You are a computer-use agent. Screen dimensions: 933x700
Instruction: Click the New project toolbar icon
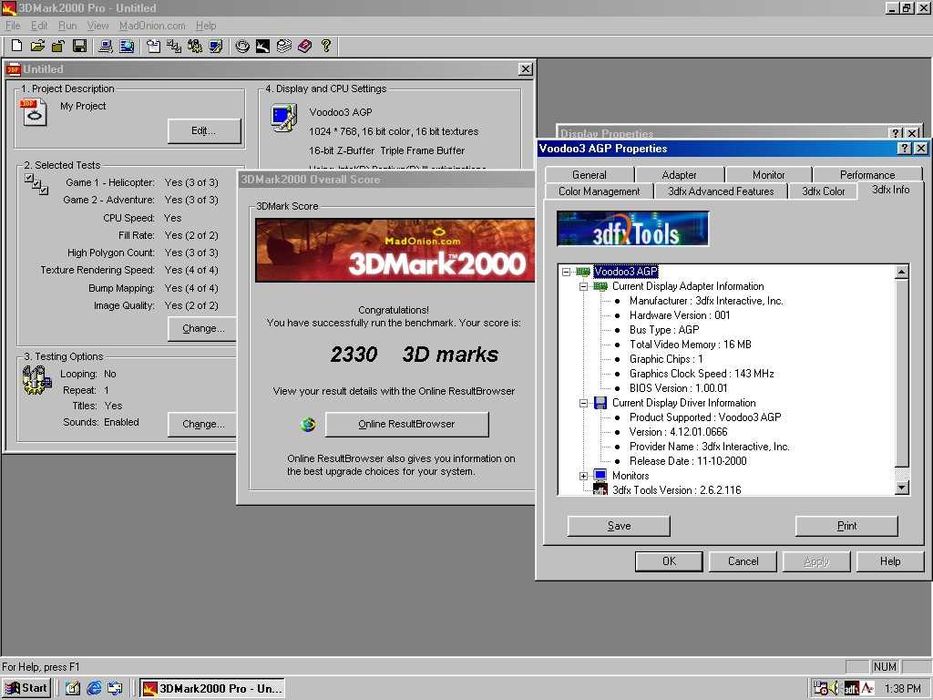pos(17,46)
